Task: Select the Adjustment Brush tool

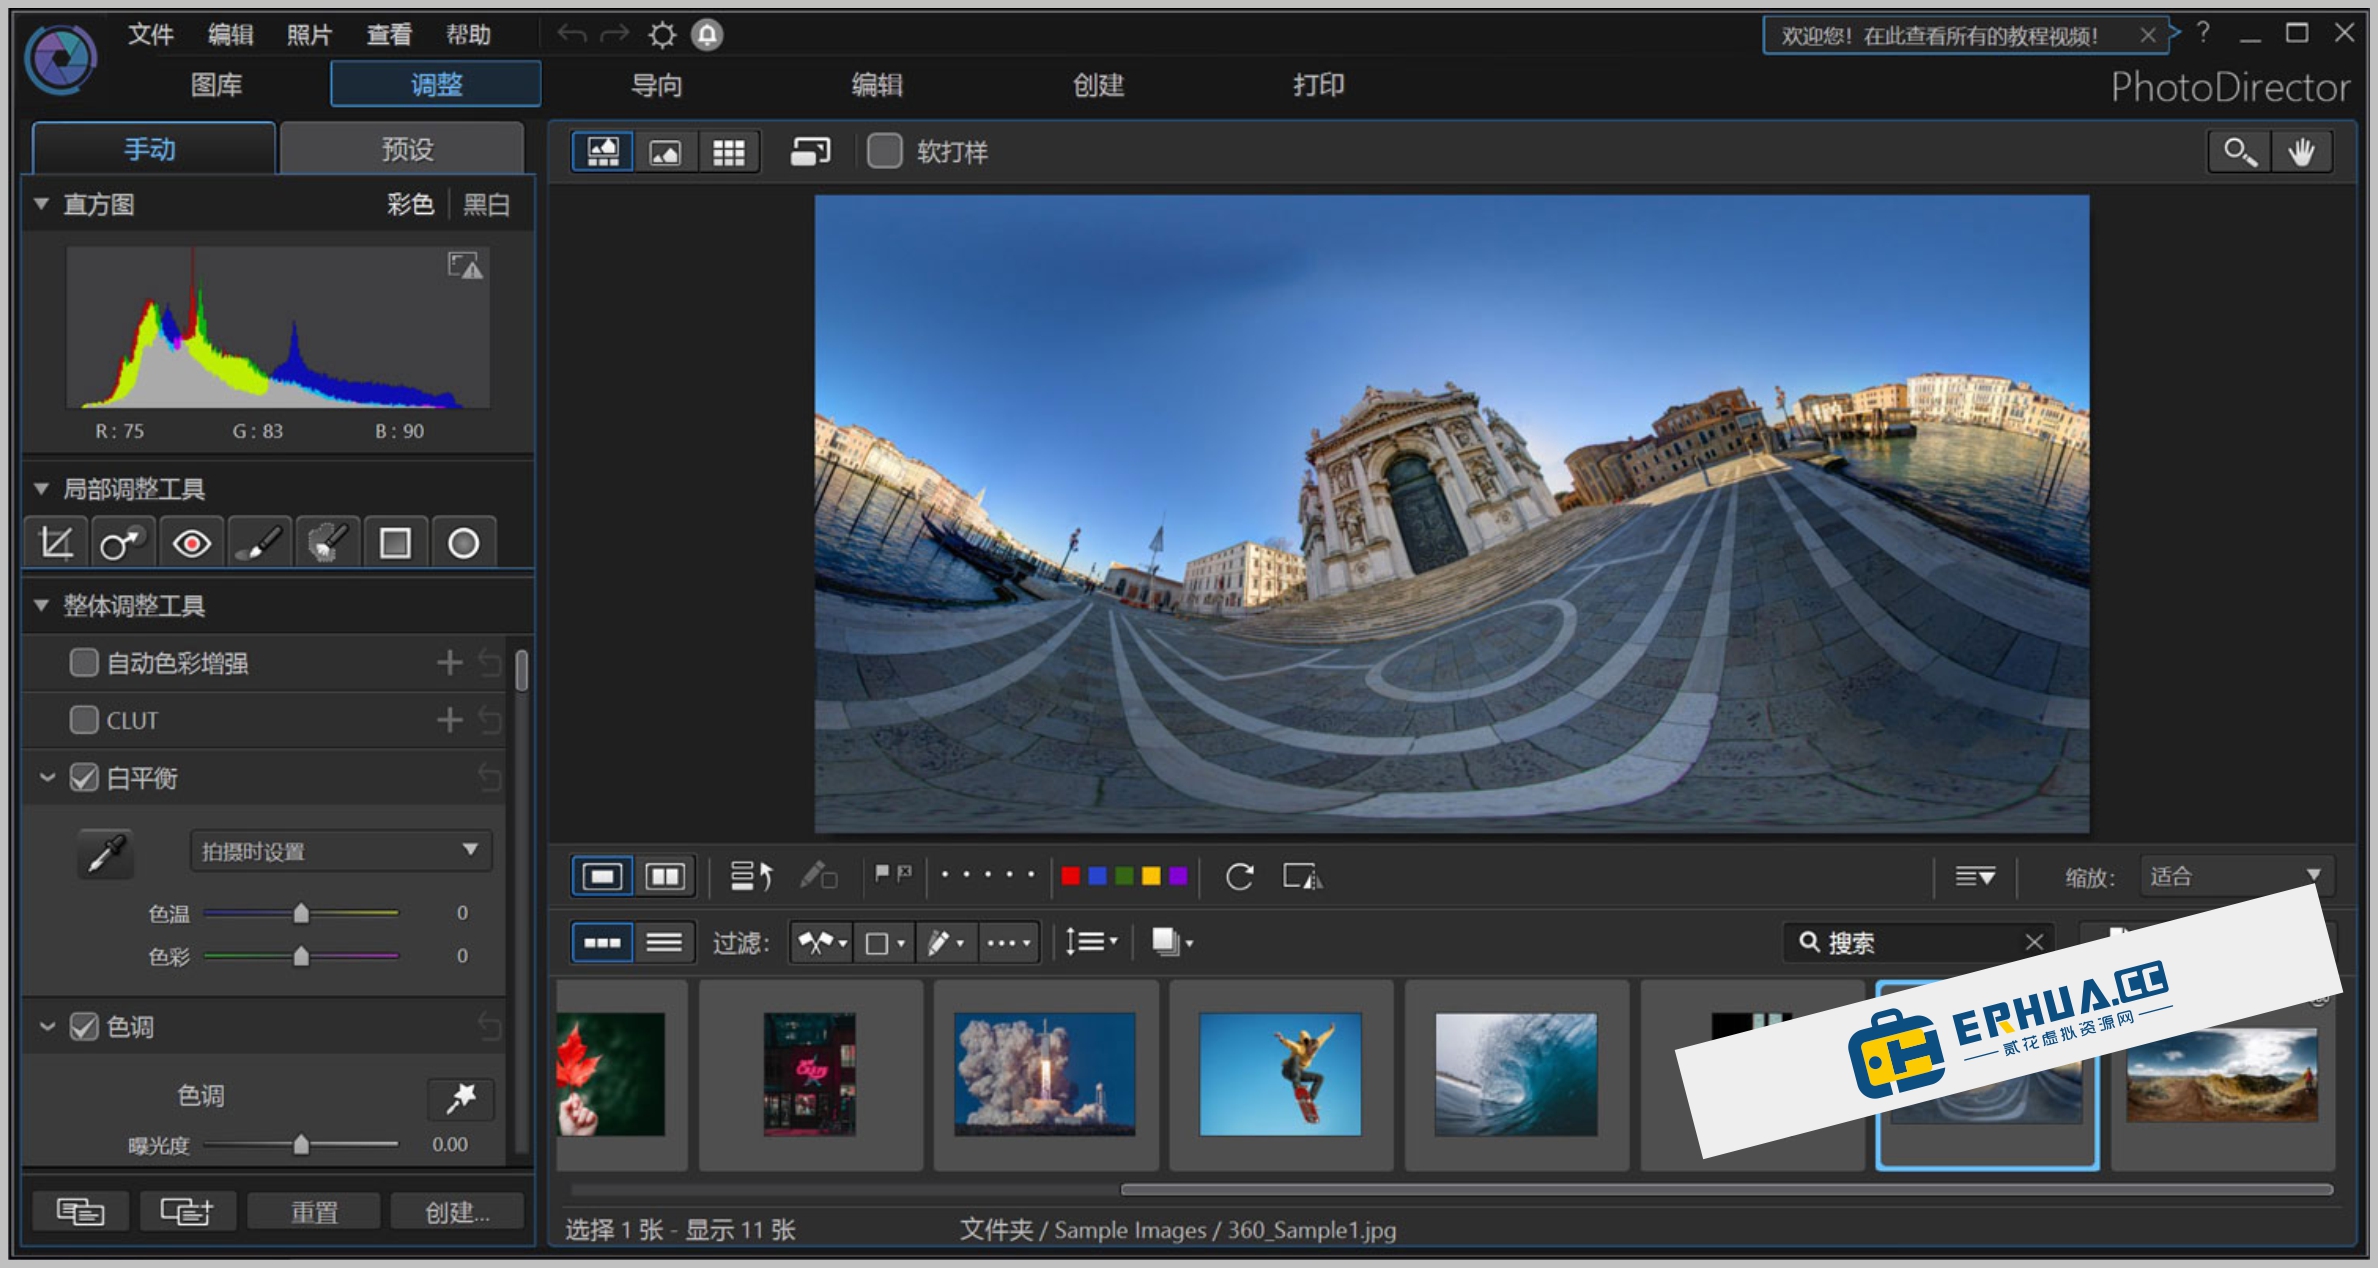Action: [258, 542]
